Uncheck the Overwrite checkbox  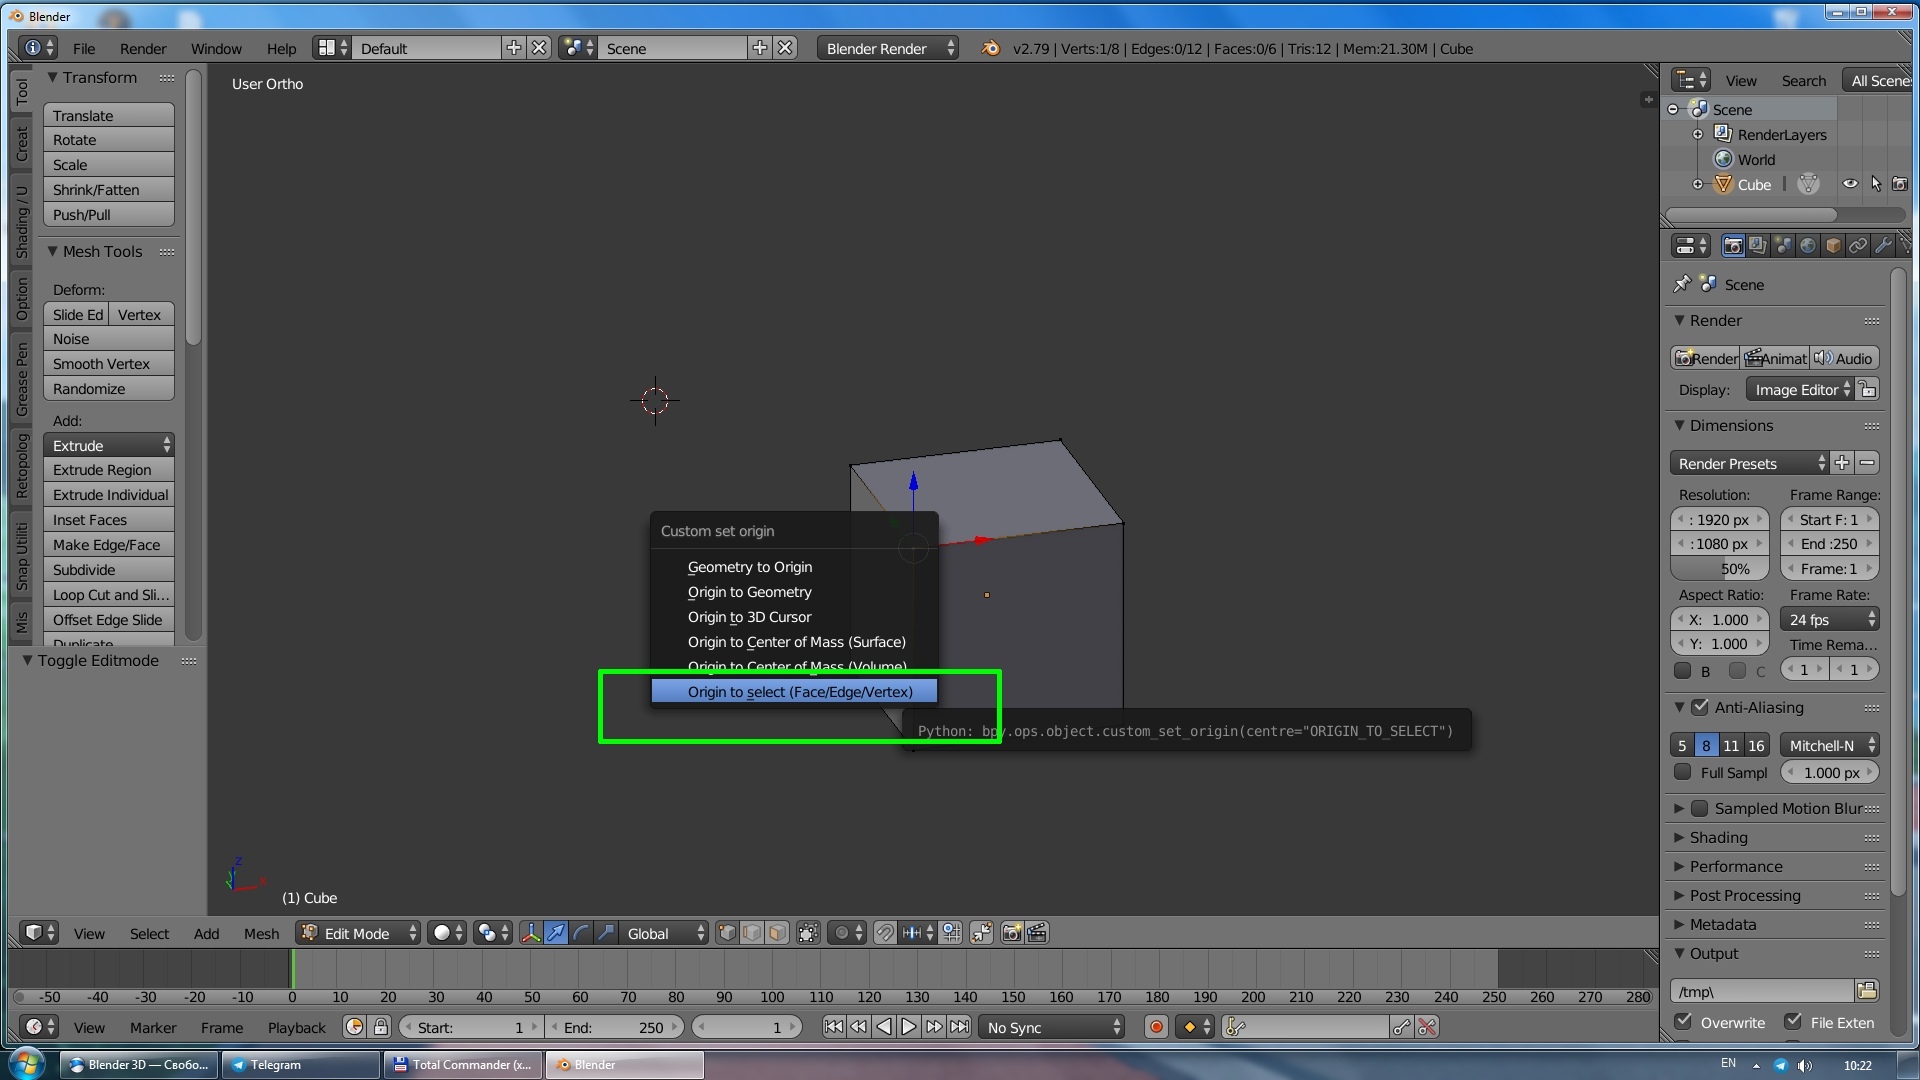click(1683, 1022)
